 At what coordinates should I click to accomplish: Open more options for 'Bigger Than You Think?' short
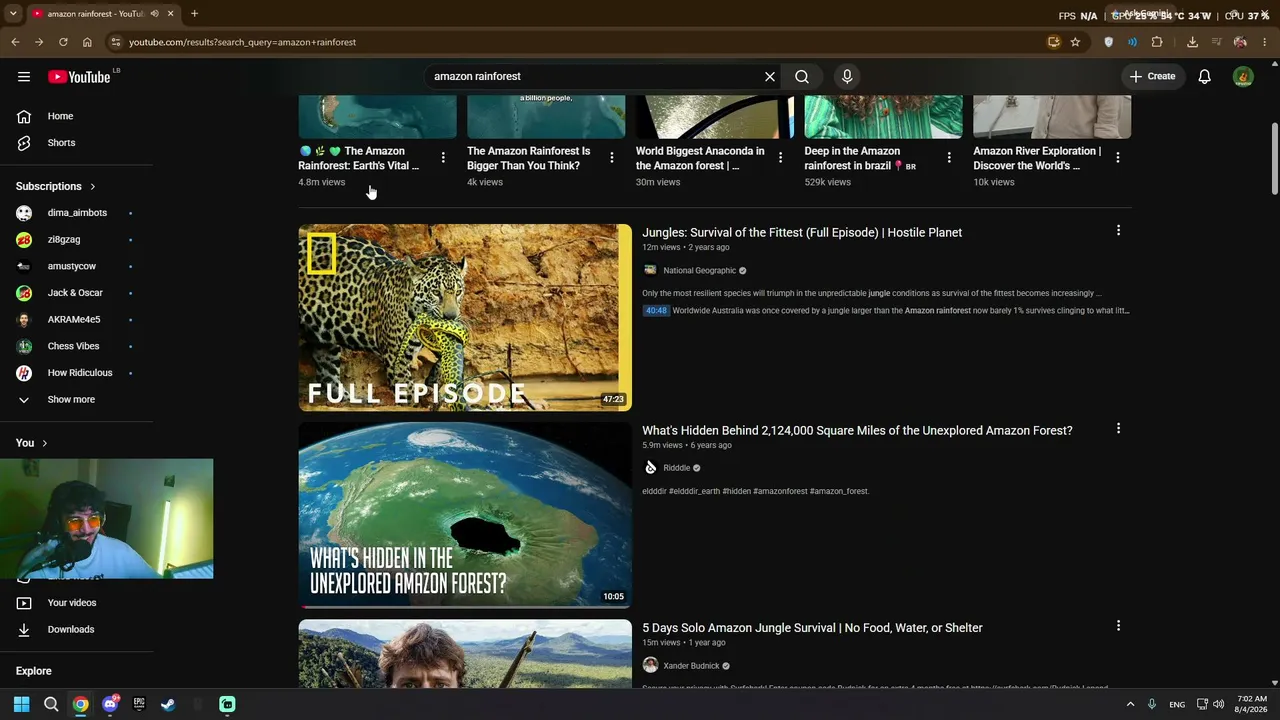612,158
